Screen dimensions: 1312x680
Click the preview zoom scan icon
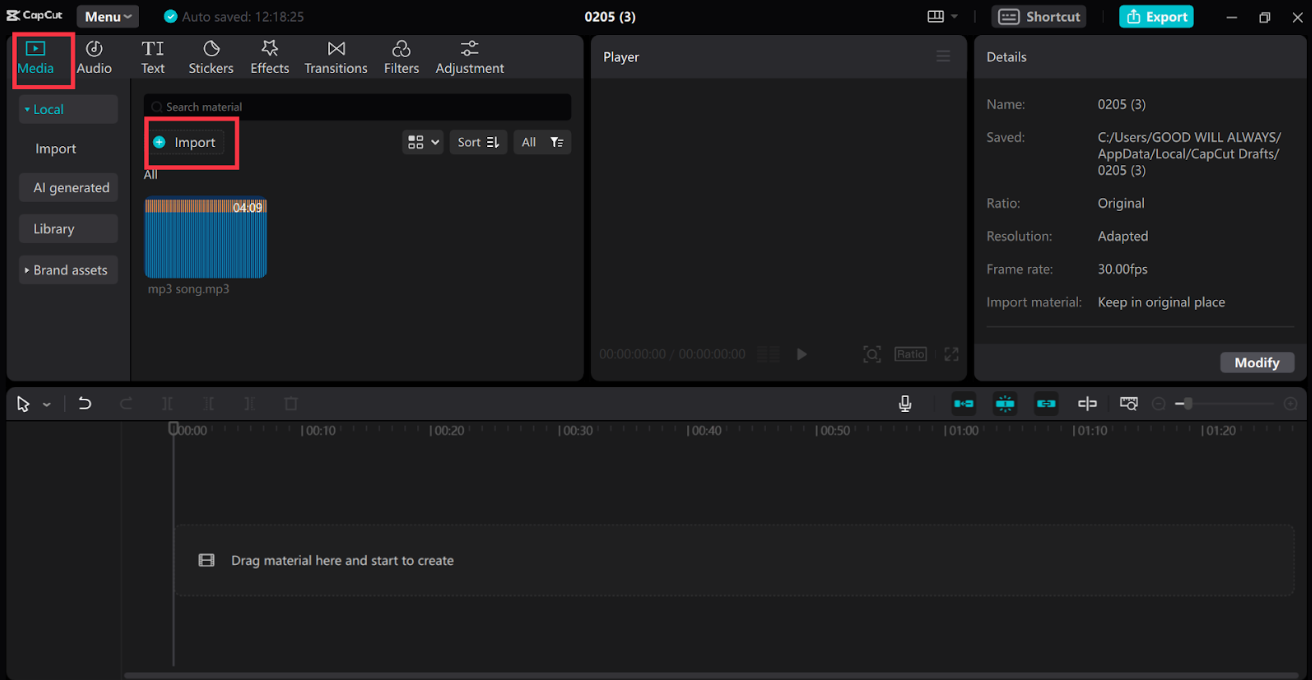[x=872, y=354]
